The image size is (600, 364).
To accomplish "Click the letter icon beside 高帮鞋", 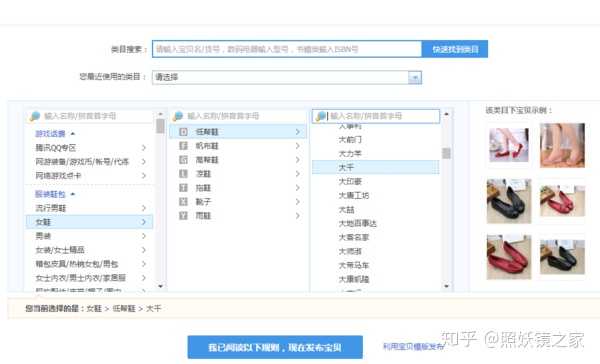I will pos(184,160).
